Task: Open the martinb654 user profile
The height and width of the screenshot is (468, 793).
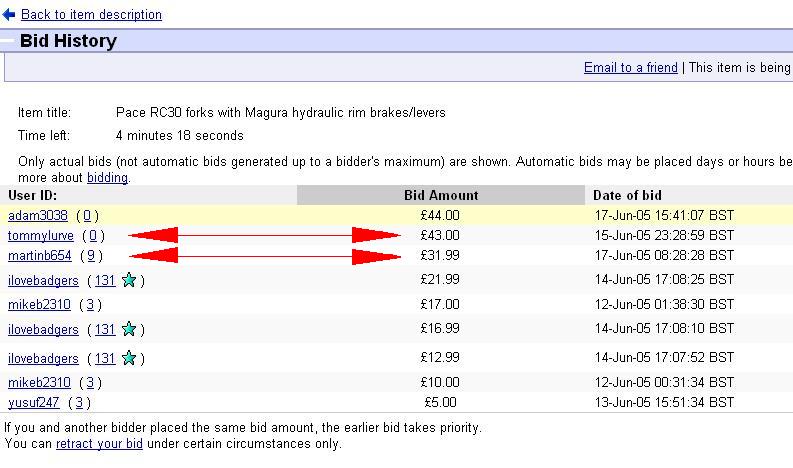Action: coord(40,256)
